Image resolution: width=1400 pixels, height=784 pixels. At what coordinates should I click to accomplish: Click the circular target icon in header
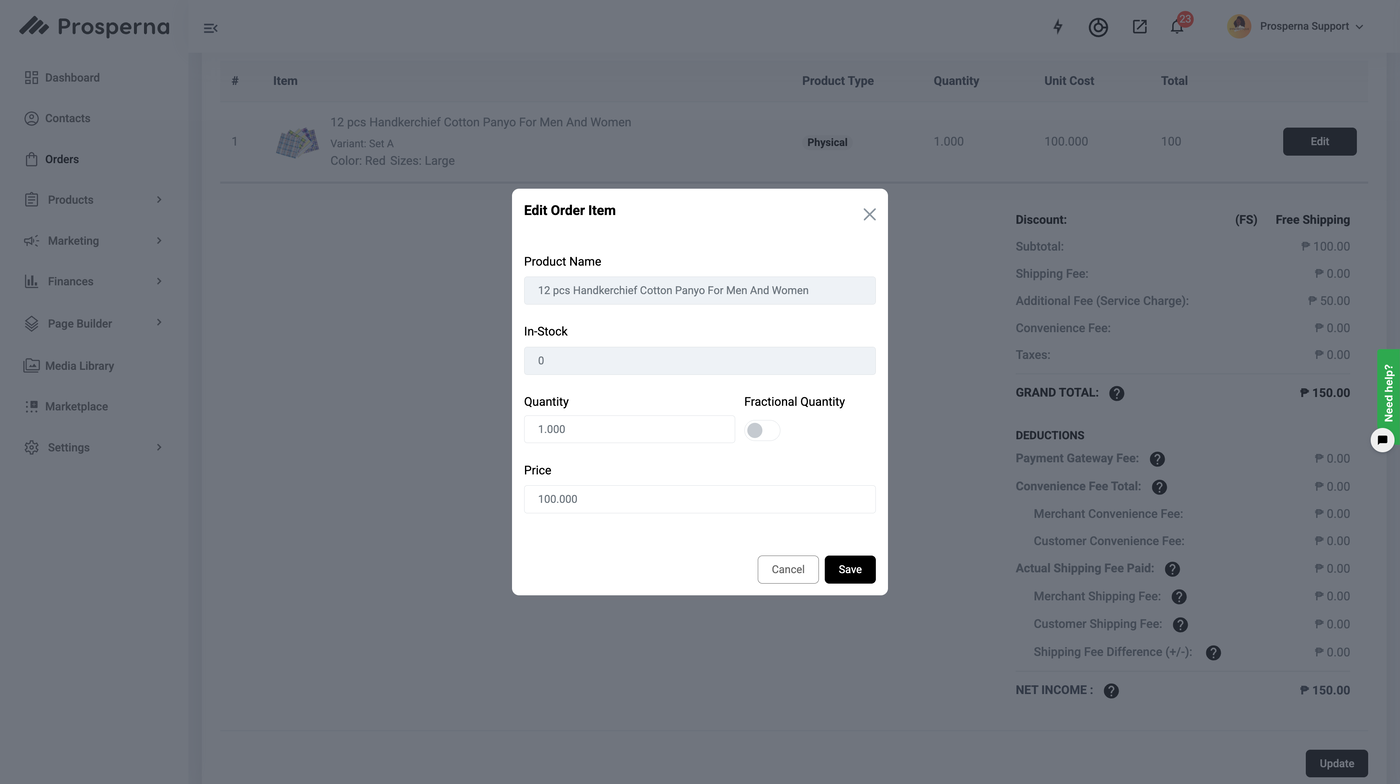point(1098,27)
